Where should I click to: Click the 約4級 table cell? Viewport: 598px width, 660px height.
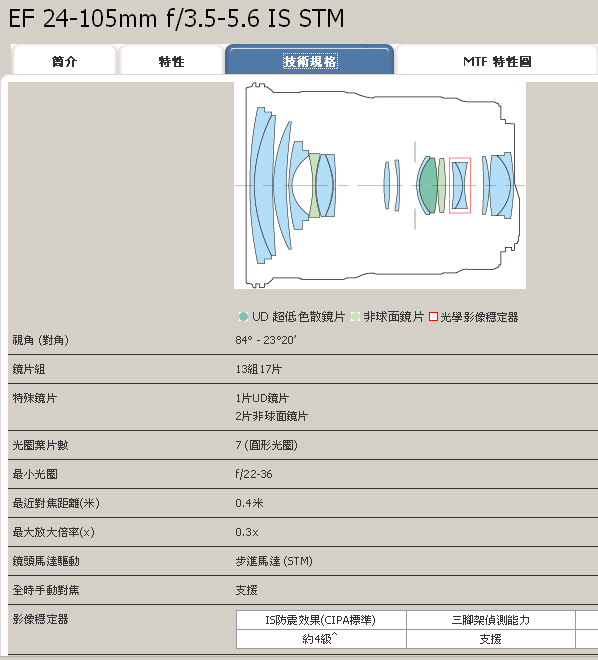pyautogui.click(x=321, y=639)
